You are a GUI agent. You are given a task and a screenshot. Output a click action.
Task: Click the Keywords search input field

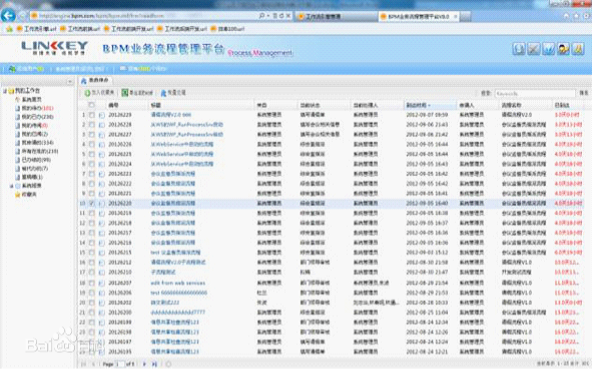(x=535, y=93)
